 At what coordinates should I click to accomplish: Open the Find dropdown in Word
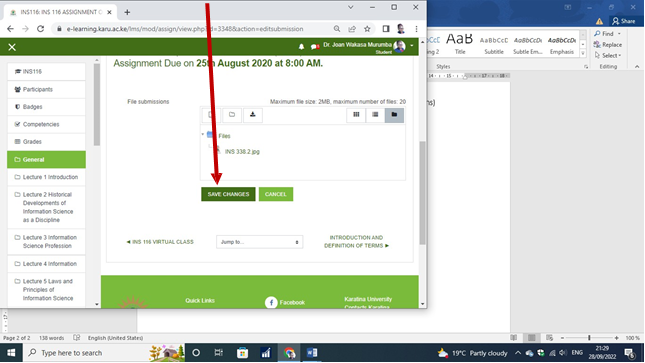[607, 34]
